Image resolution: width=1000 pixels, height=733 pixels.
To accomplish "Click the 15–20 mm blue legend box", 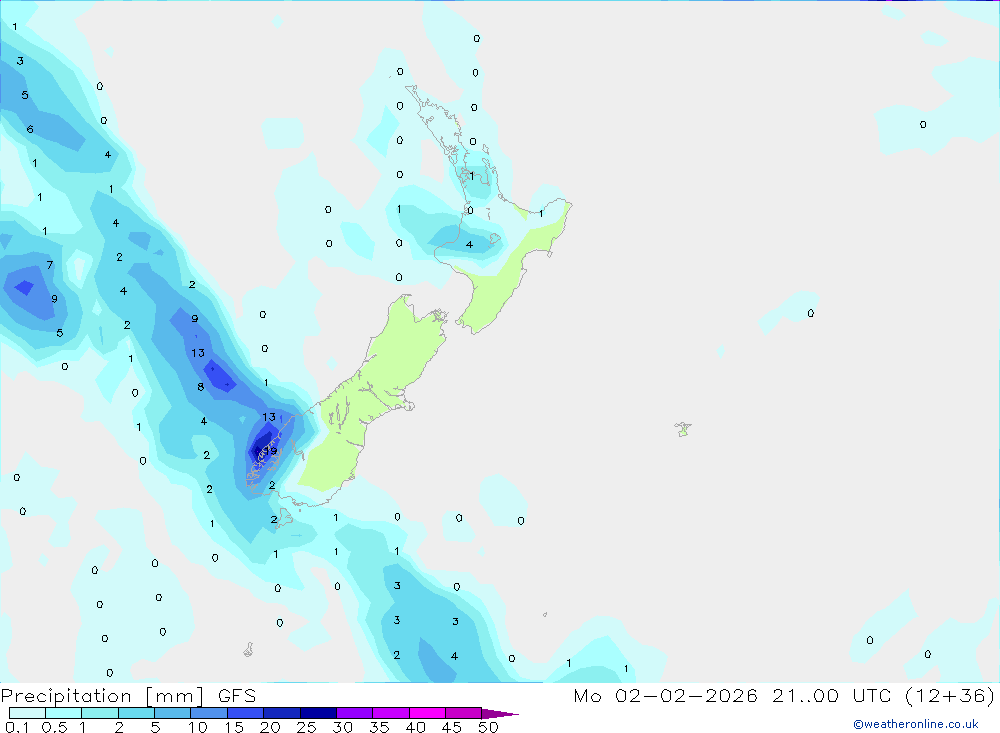I will [245, 713].
